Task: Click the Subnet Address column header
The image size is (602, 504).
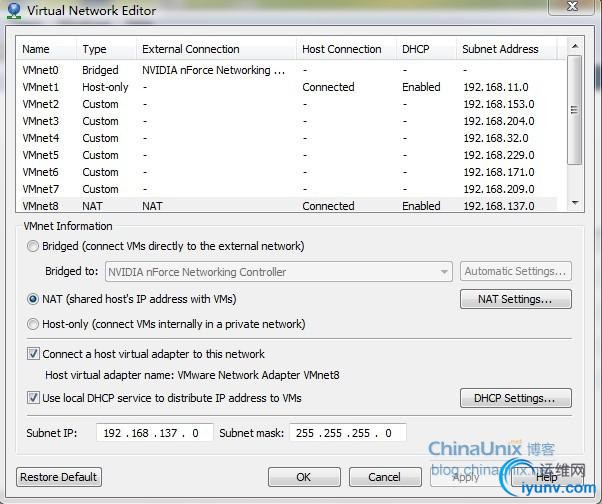Action: 506,49
